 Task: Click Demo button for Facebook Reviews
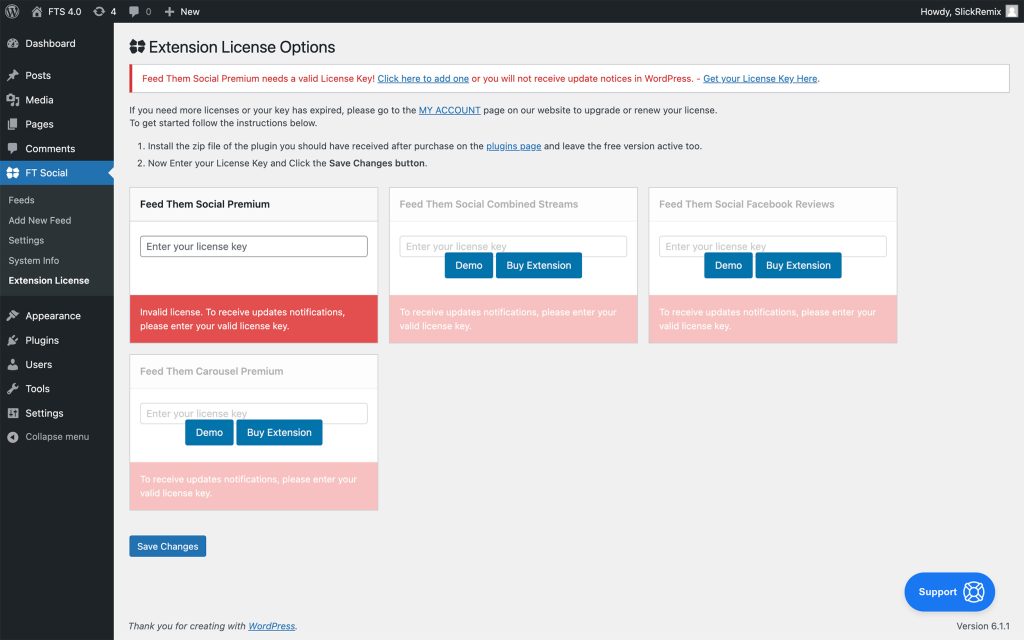click(x=728, y=265)
